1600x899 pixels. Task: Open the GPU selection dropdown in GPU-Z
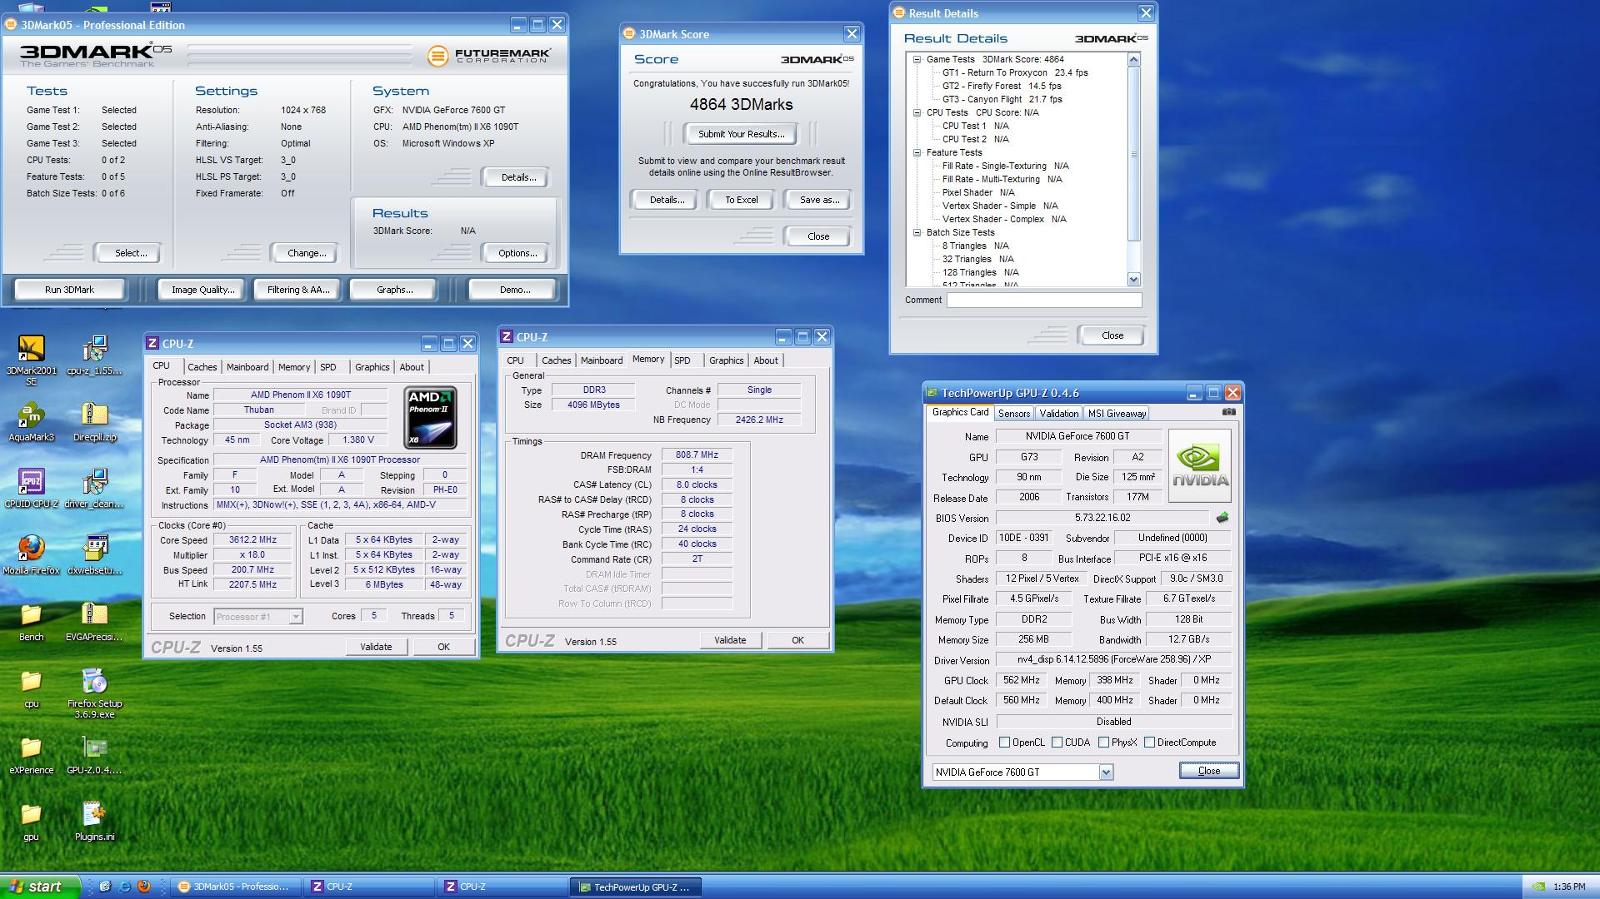click(x=1106, y=772)
